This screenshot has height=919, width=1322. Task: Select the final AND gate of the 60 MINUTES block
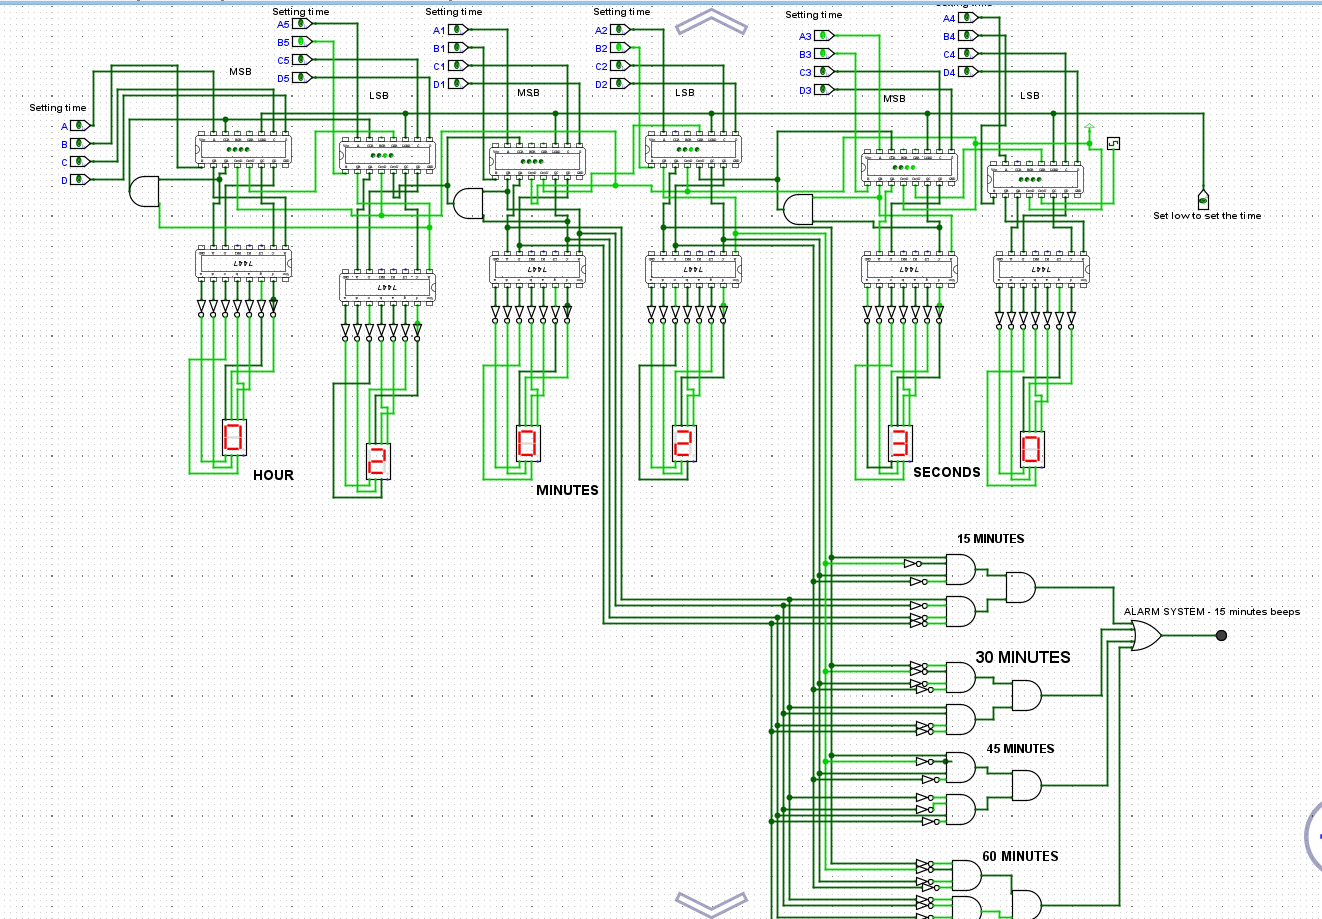tap(1027, 904)
